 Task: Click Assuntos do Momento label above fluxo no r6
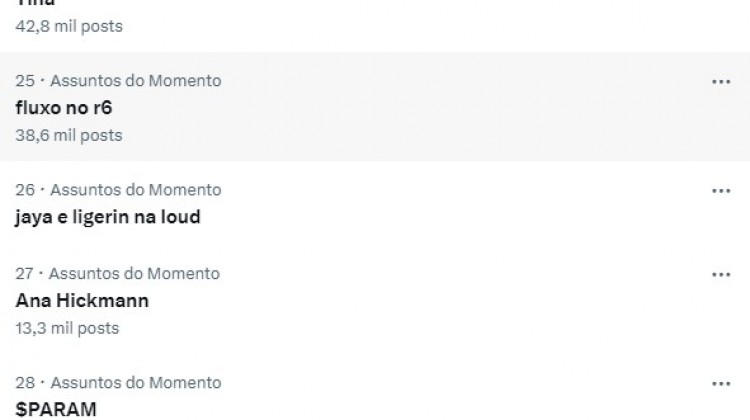(x=136, y=81)
